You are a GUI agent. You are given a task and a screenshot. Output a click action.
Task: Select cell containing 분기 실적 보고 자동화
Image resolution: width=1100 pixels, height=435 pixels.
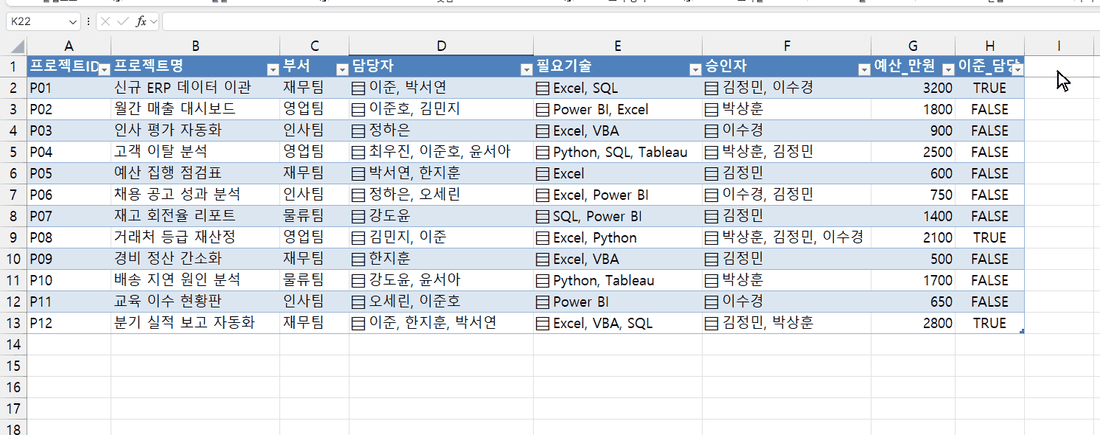[195, 323]
